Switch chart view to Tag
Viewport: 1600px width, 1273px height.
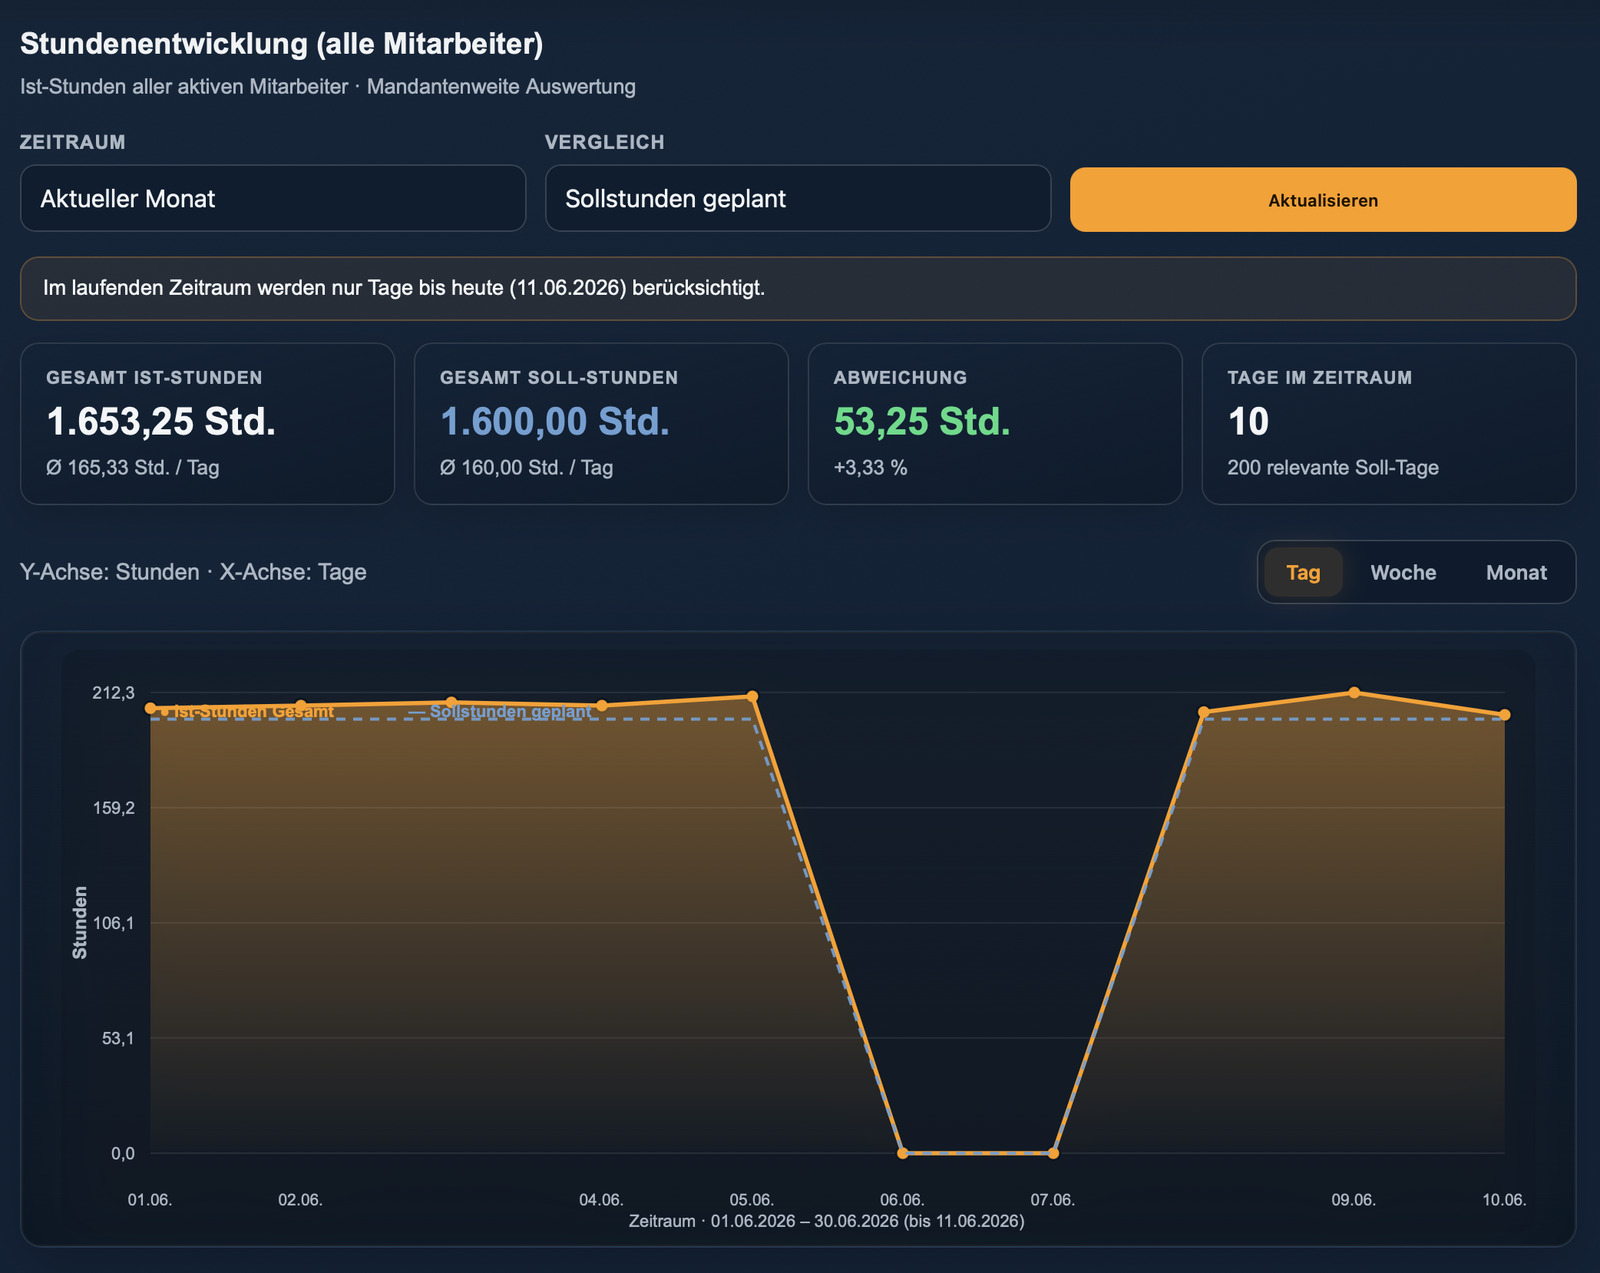click(x=1303, y=572)
